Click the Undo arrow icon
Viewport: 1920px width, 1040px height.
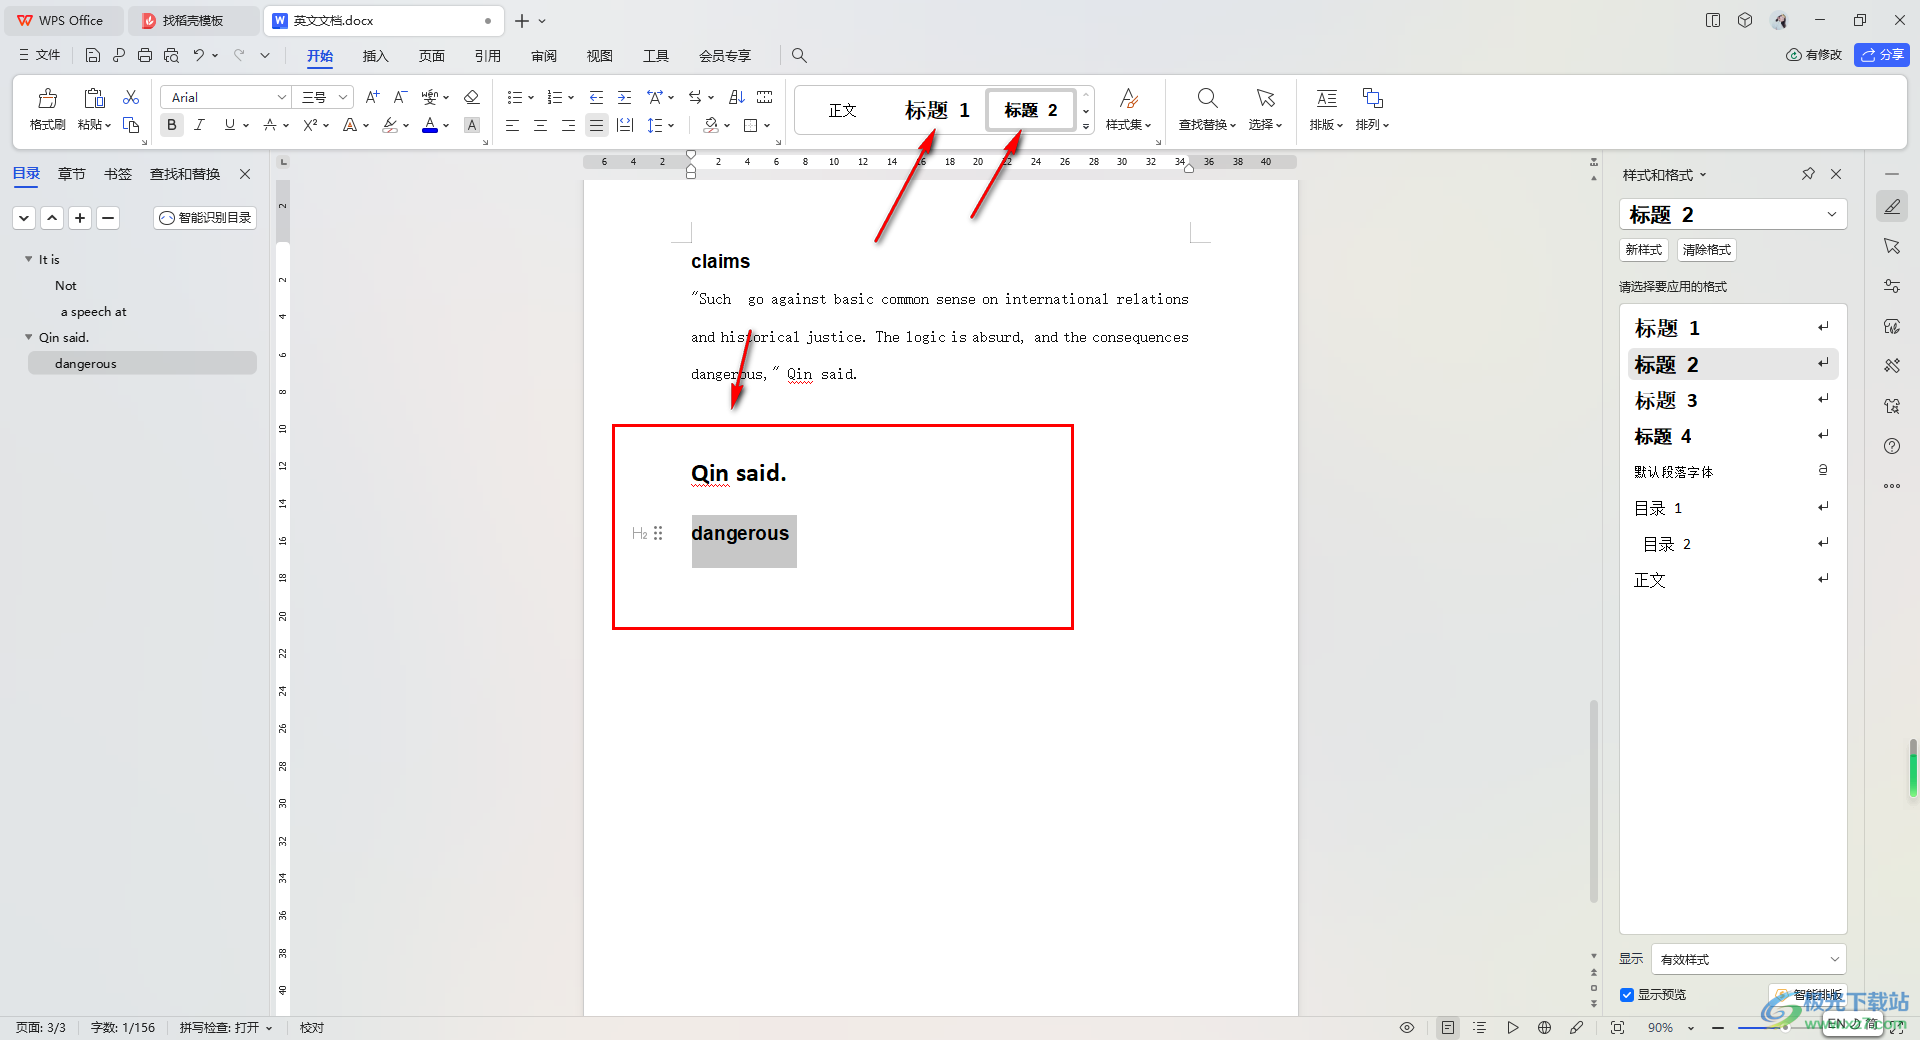click(x=198, y=55)
